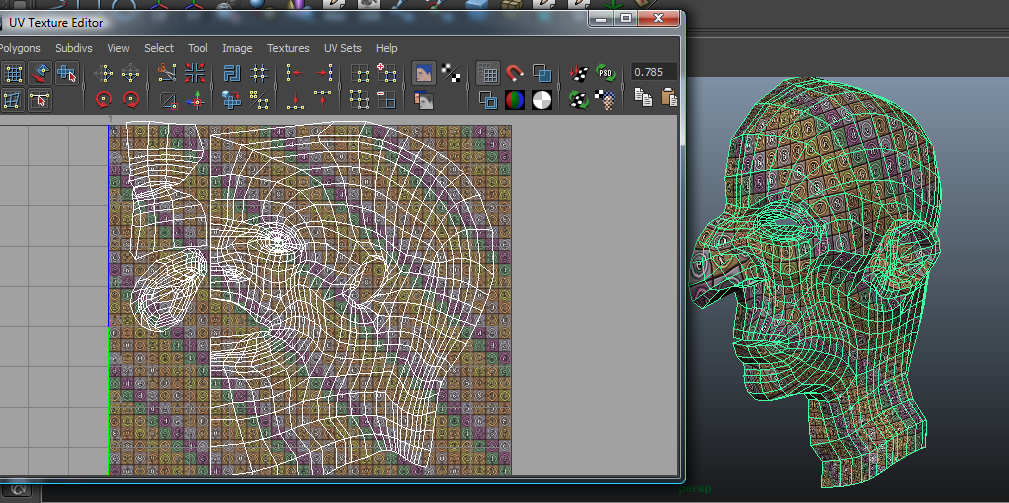Screen dimensions: 1009x503
Task: Click the Sew UV edges icon with red arrows
Action: click(x=195, y=73)
